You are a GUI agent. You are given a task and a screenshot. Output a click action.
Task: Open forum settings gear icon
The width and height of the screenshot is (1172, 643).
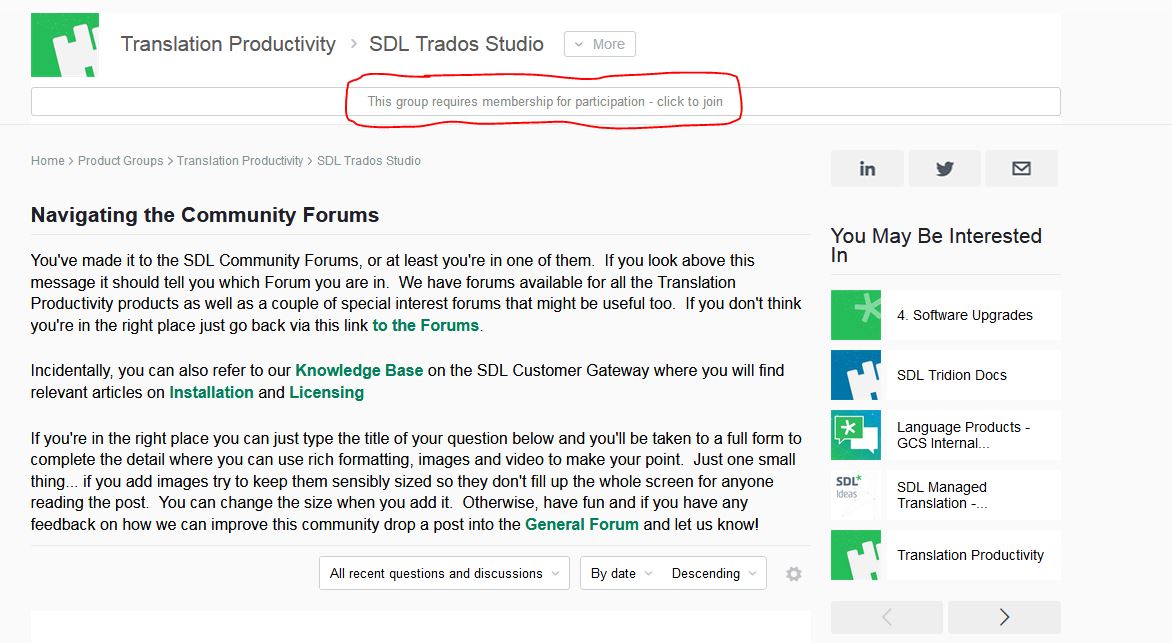[794, 573]
